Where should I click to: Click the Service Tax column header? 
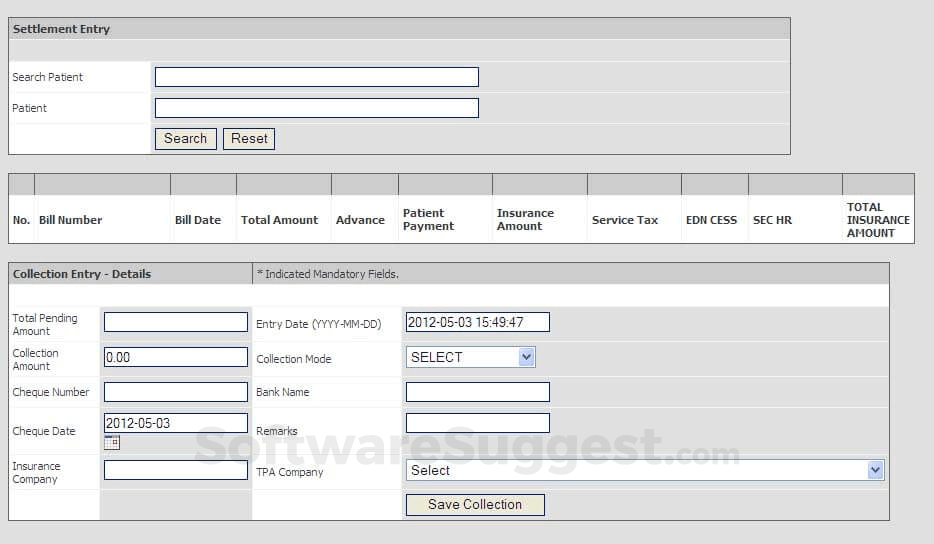tap(624, 220)
